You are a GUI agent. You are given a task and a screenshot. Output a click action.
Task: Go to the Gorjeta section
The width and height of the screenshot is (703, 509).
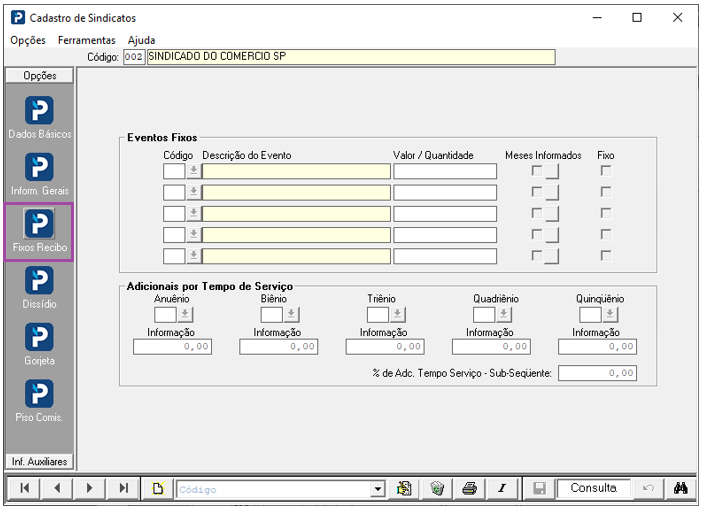tap(39, 344)
